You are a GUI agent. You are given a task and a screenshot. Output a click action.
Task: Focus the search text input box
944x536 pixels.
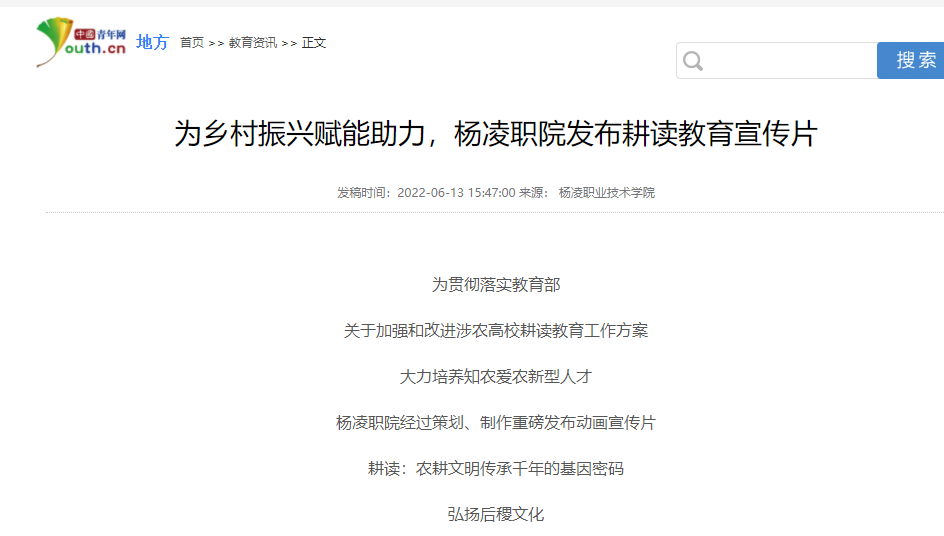[790, 61]
